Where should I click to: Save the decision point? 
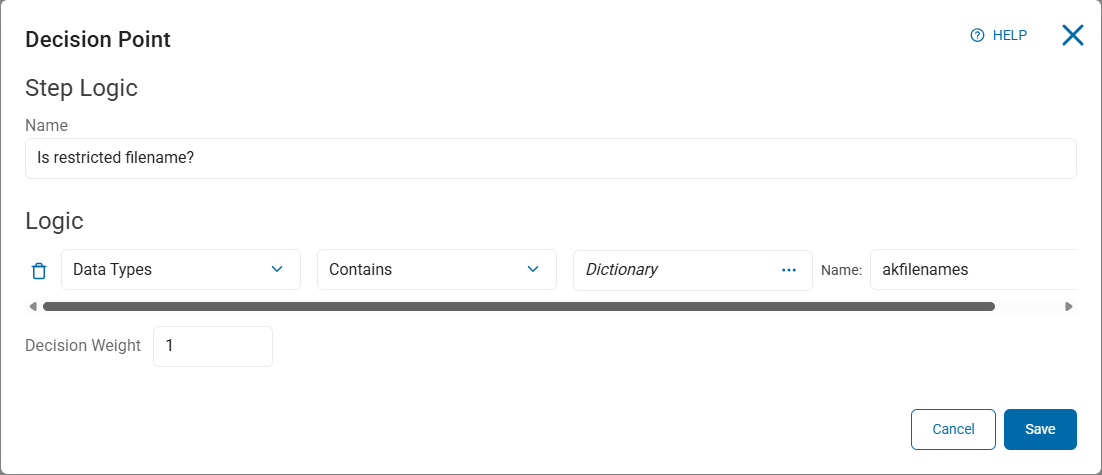1040,429
